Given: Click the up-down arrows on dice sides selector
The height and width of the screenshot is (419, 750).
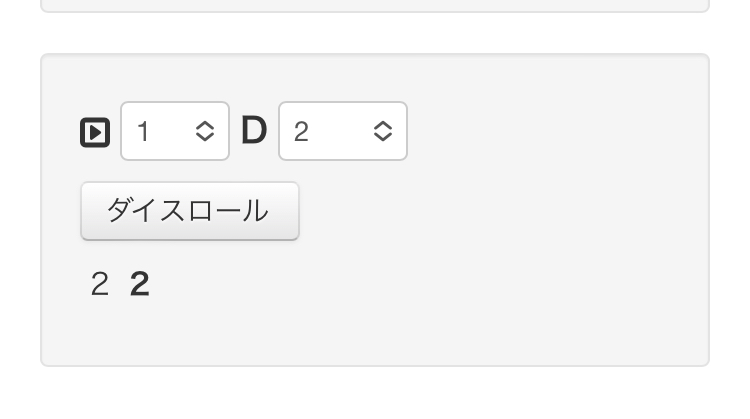Looking at the screenshot, I should (x=382, y=131).
